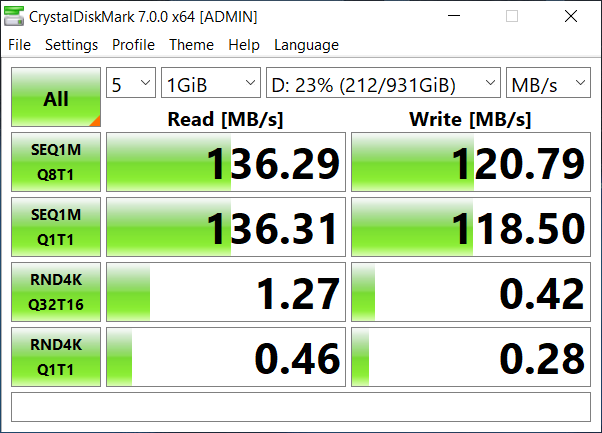602x433 pixels.
Task: Click the Write [MB/s] column header
Action: (x=470, y=119)
